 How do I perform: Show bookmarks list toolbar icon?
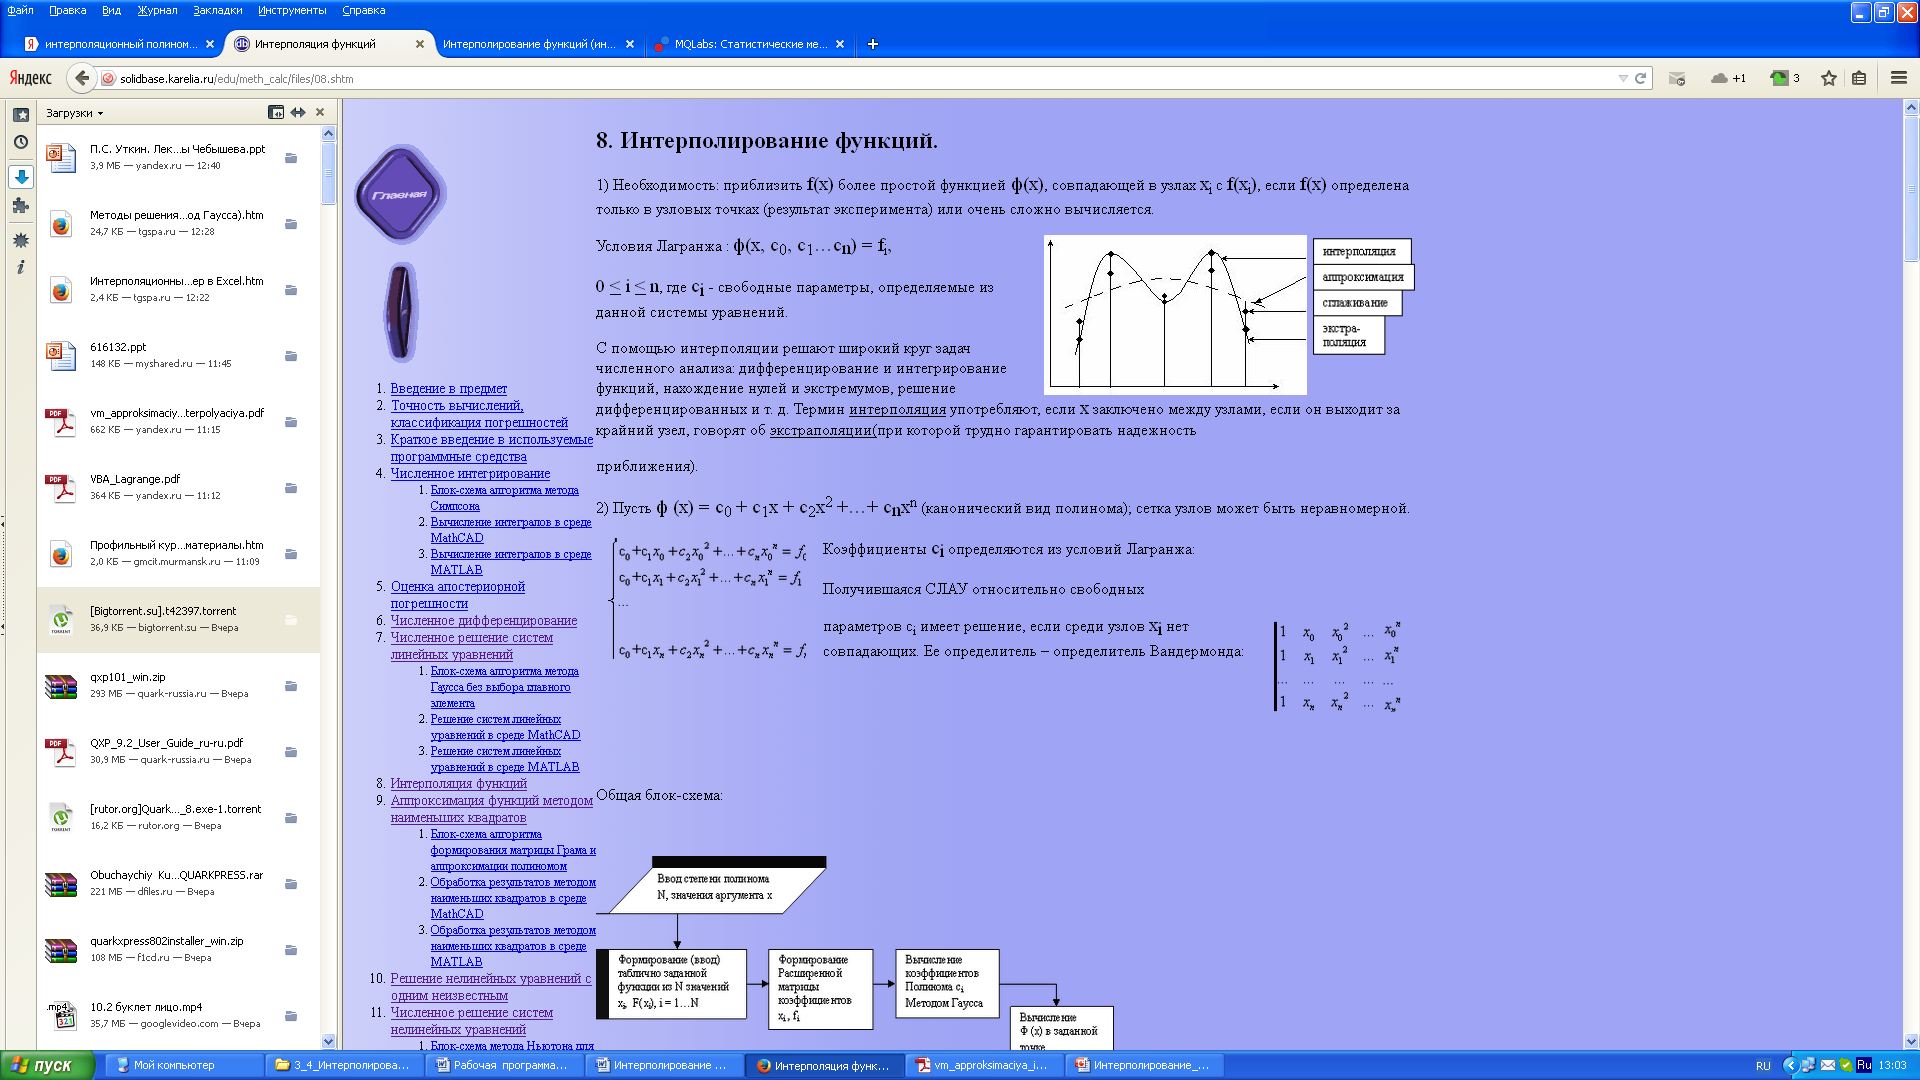(1859, 78)
